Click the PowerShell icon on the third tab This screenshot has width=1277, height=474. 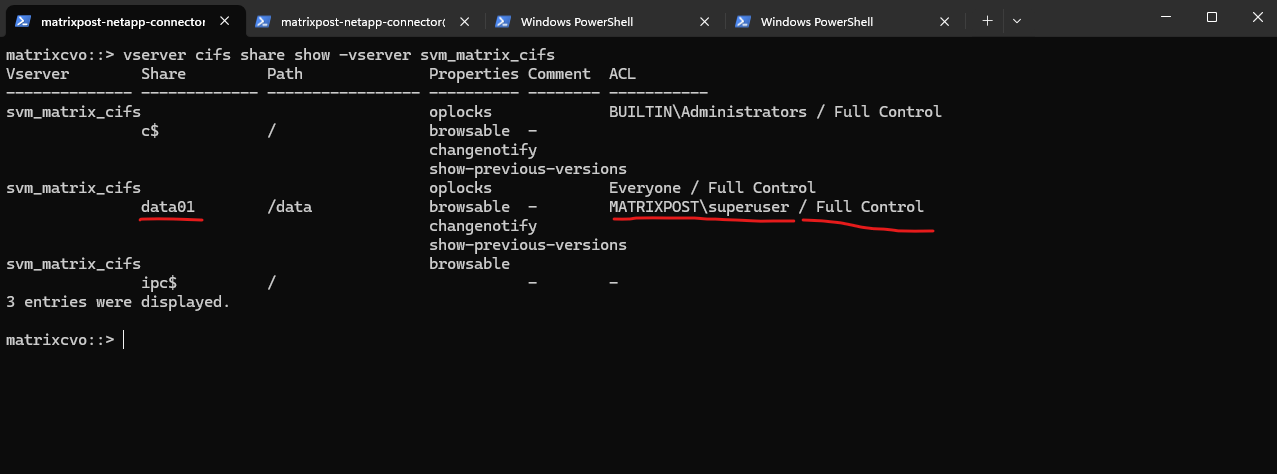tap(503, 21)
